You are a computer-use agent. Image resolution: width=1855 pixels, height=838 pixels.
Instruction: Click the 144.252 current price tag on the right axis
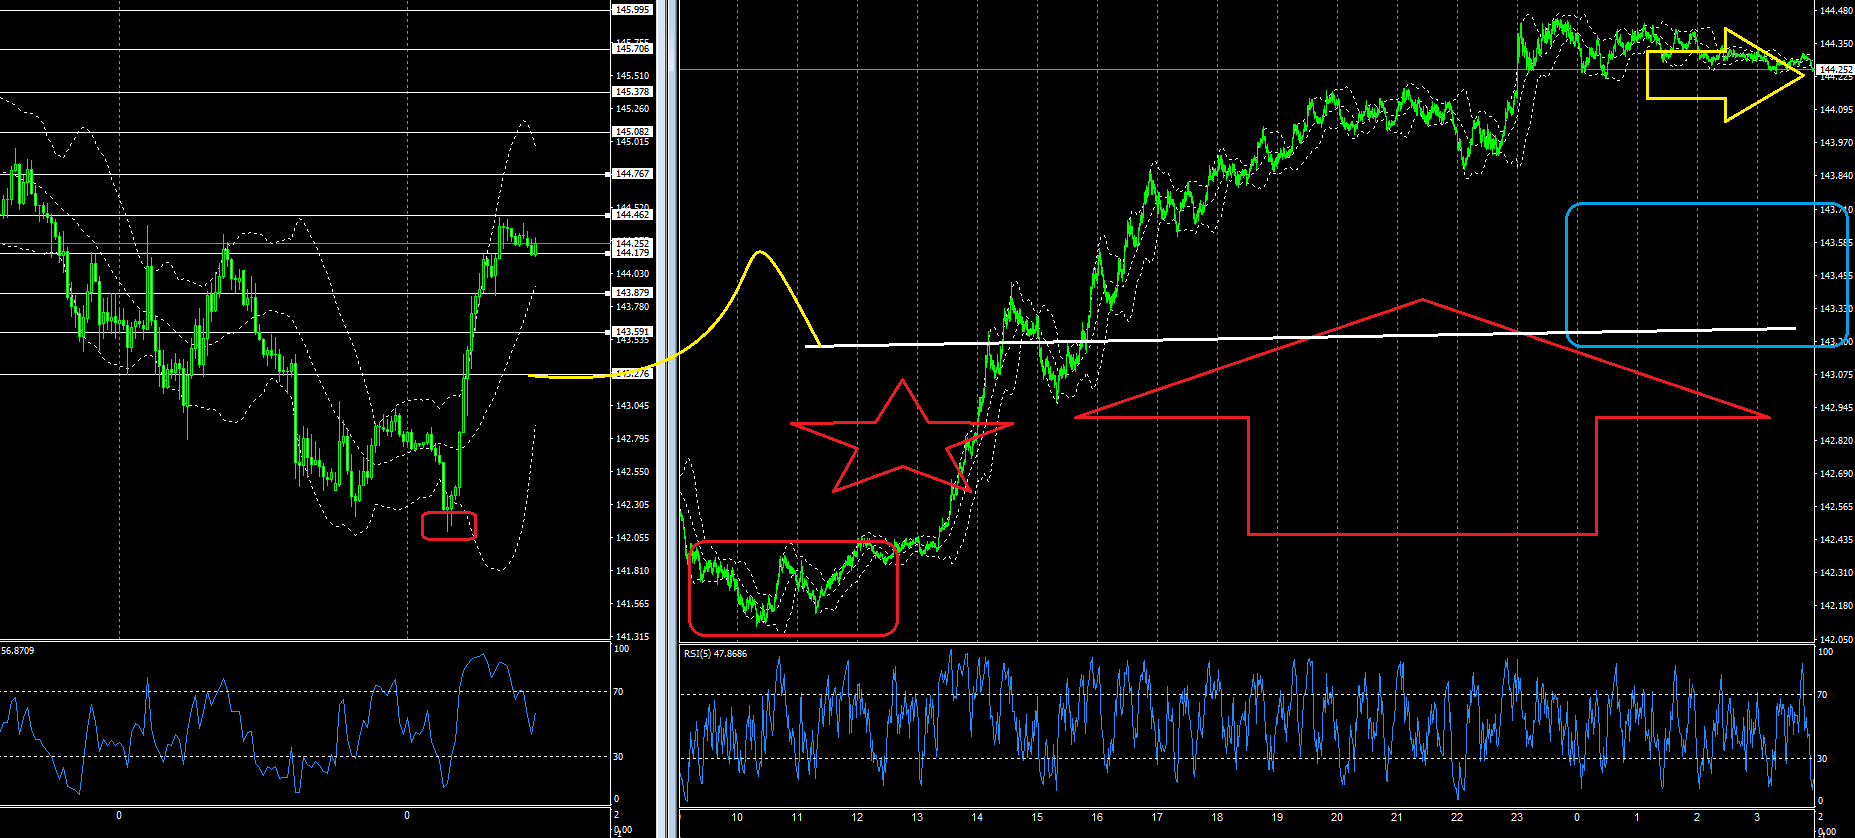tap(1836, 70)
